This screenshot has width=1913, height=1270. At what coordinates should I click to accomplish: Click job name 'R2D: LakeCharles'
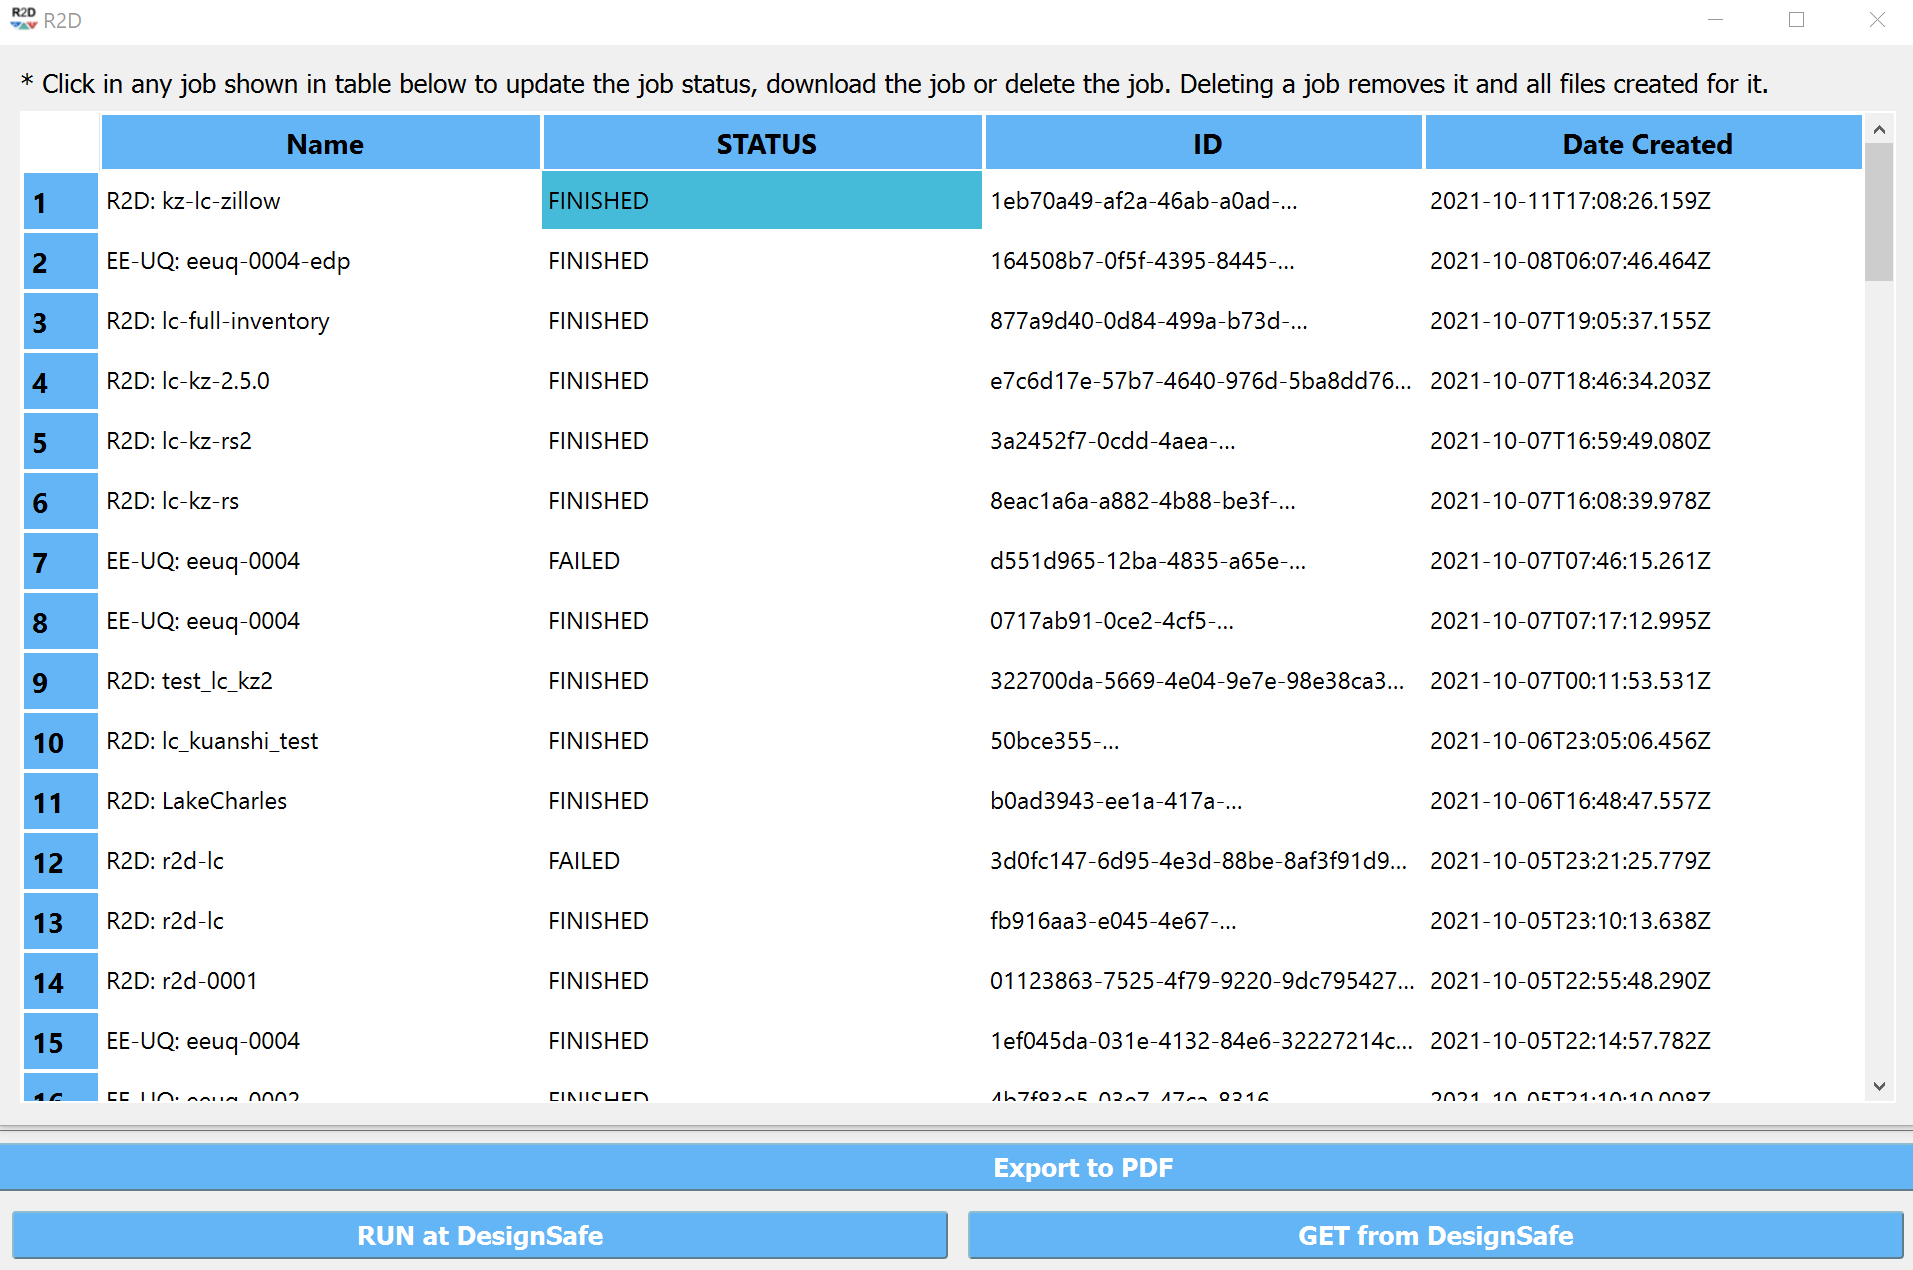pyautogui.click(x=196, y=801)
